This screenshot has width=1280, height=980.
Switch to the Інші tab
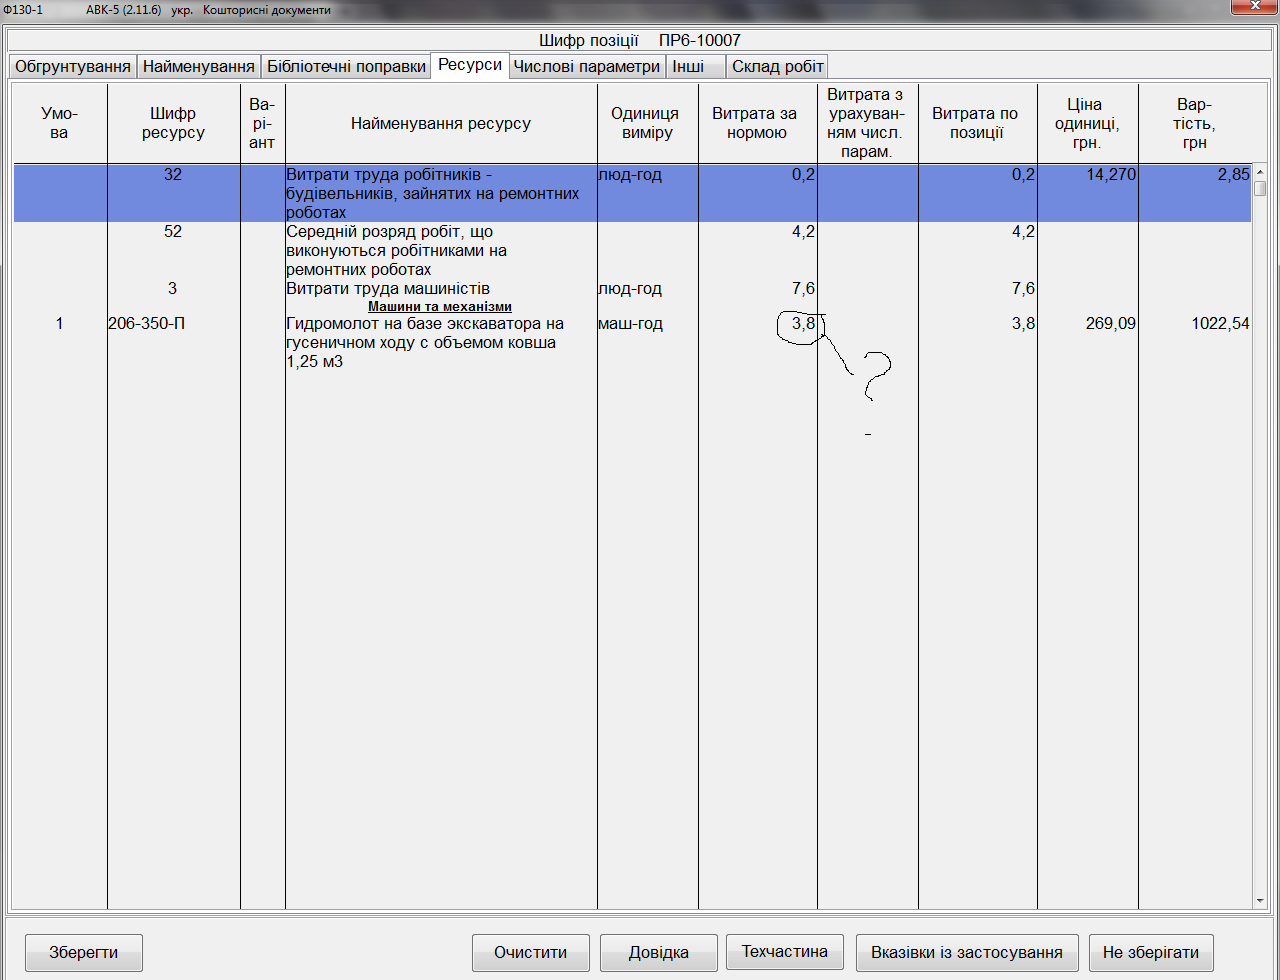pyautogui.click(x=688, y=66)
